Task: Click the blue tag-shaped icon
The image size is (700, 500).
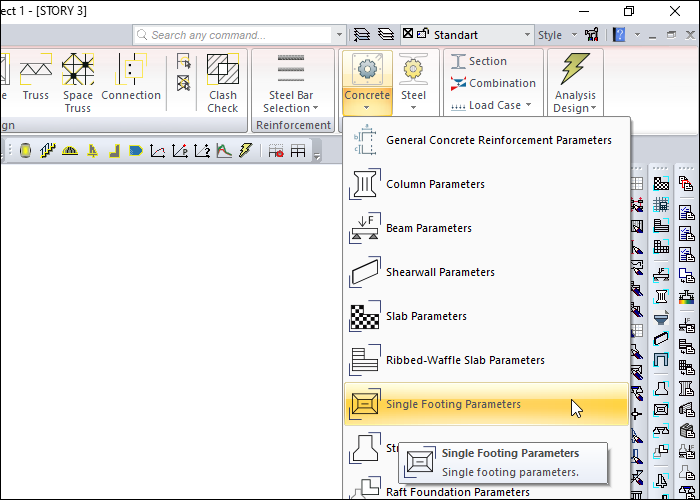Action: [136, 150]
